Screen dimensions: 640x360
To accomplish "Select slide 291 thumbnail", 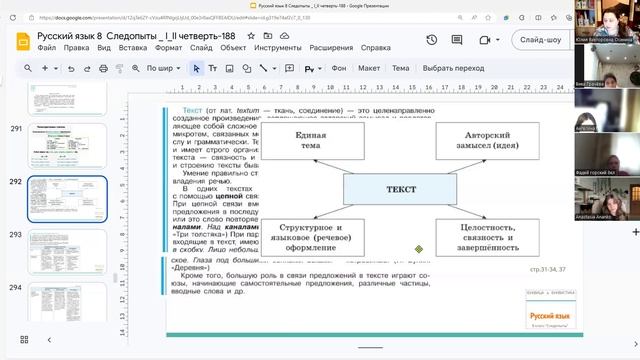I will click(67, 146).
